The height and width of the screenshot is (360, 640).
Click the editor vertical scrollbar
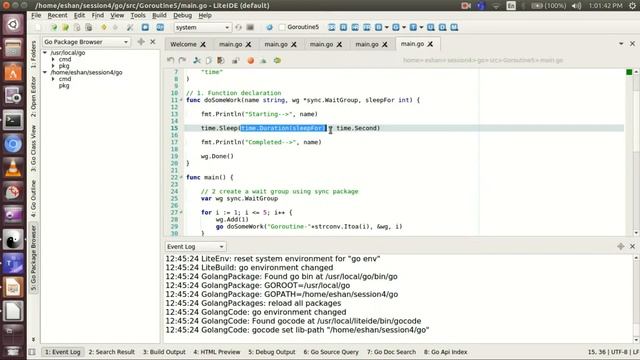pyautogui.click(x=636, y=153)
